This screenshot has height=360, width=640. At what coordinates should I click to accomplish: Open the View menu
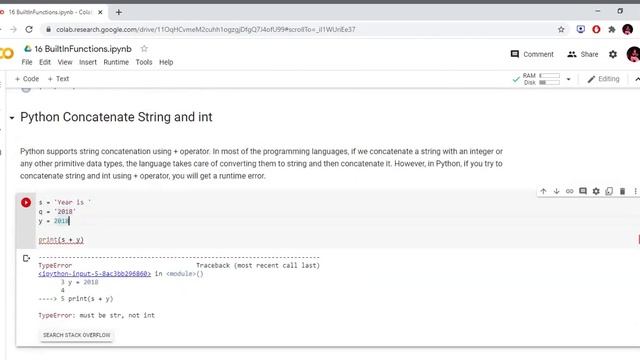click(65, 62)
